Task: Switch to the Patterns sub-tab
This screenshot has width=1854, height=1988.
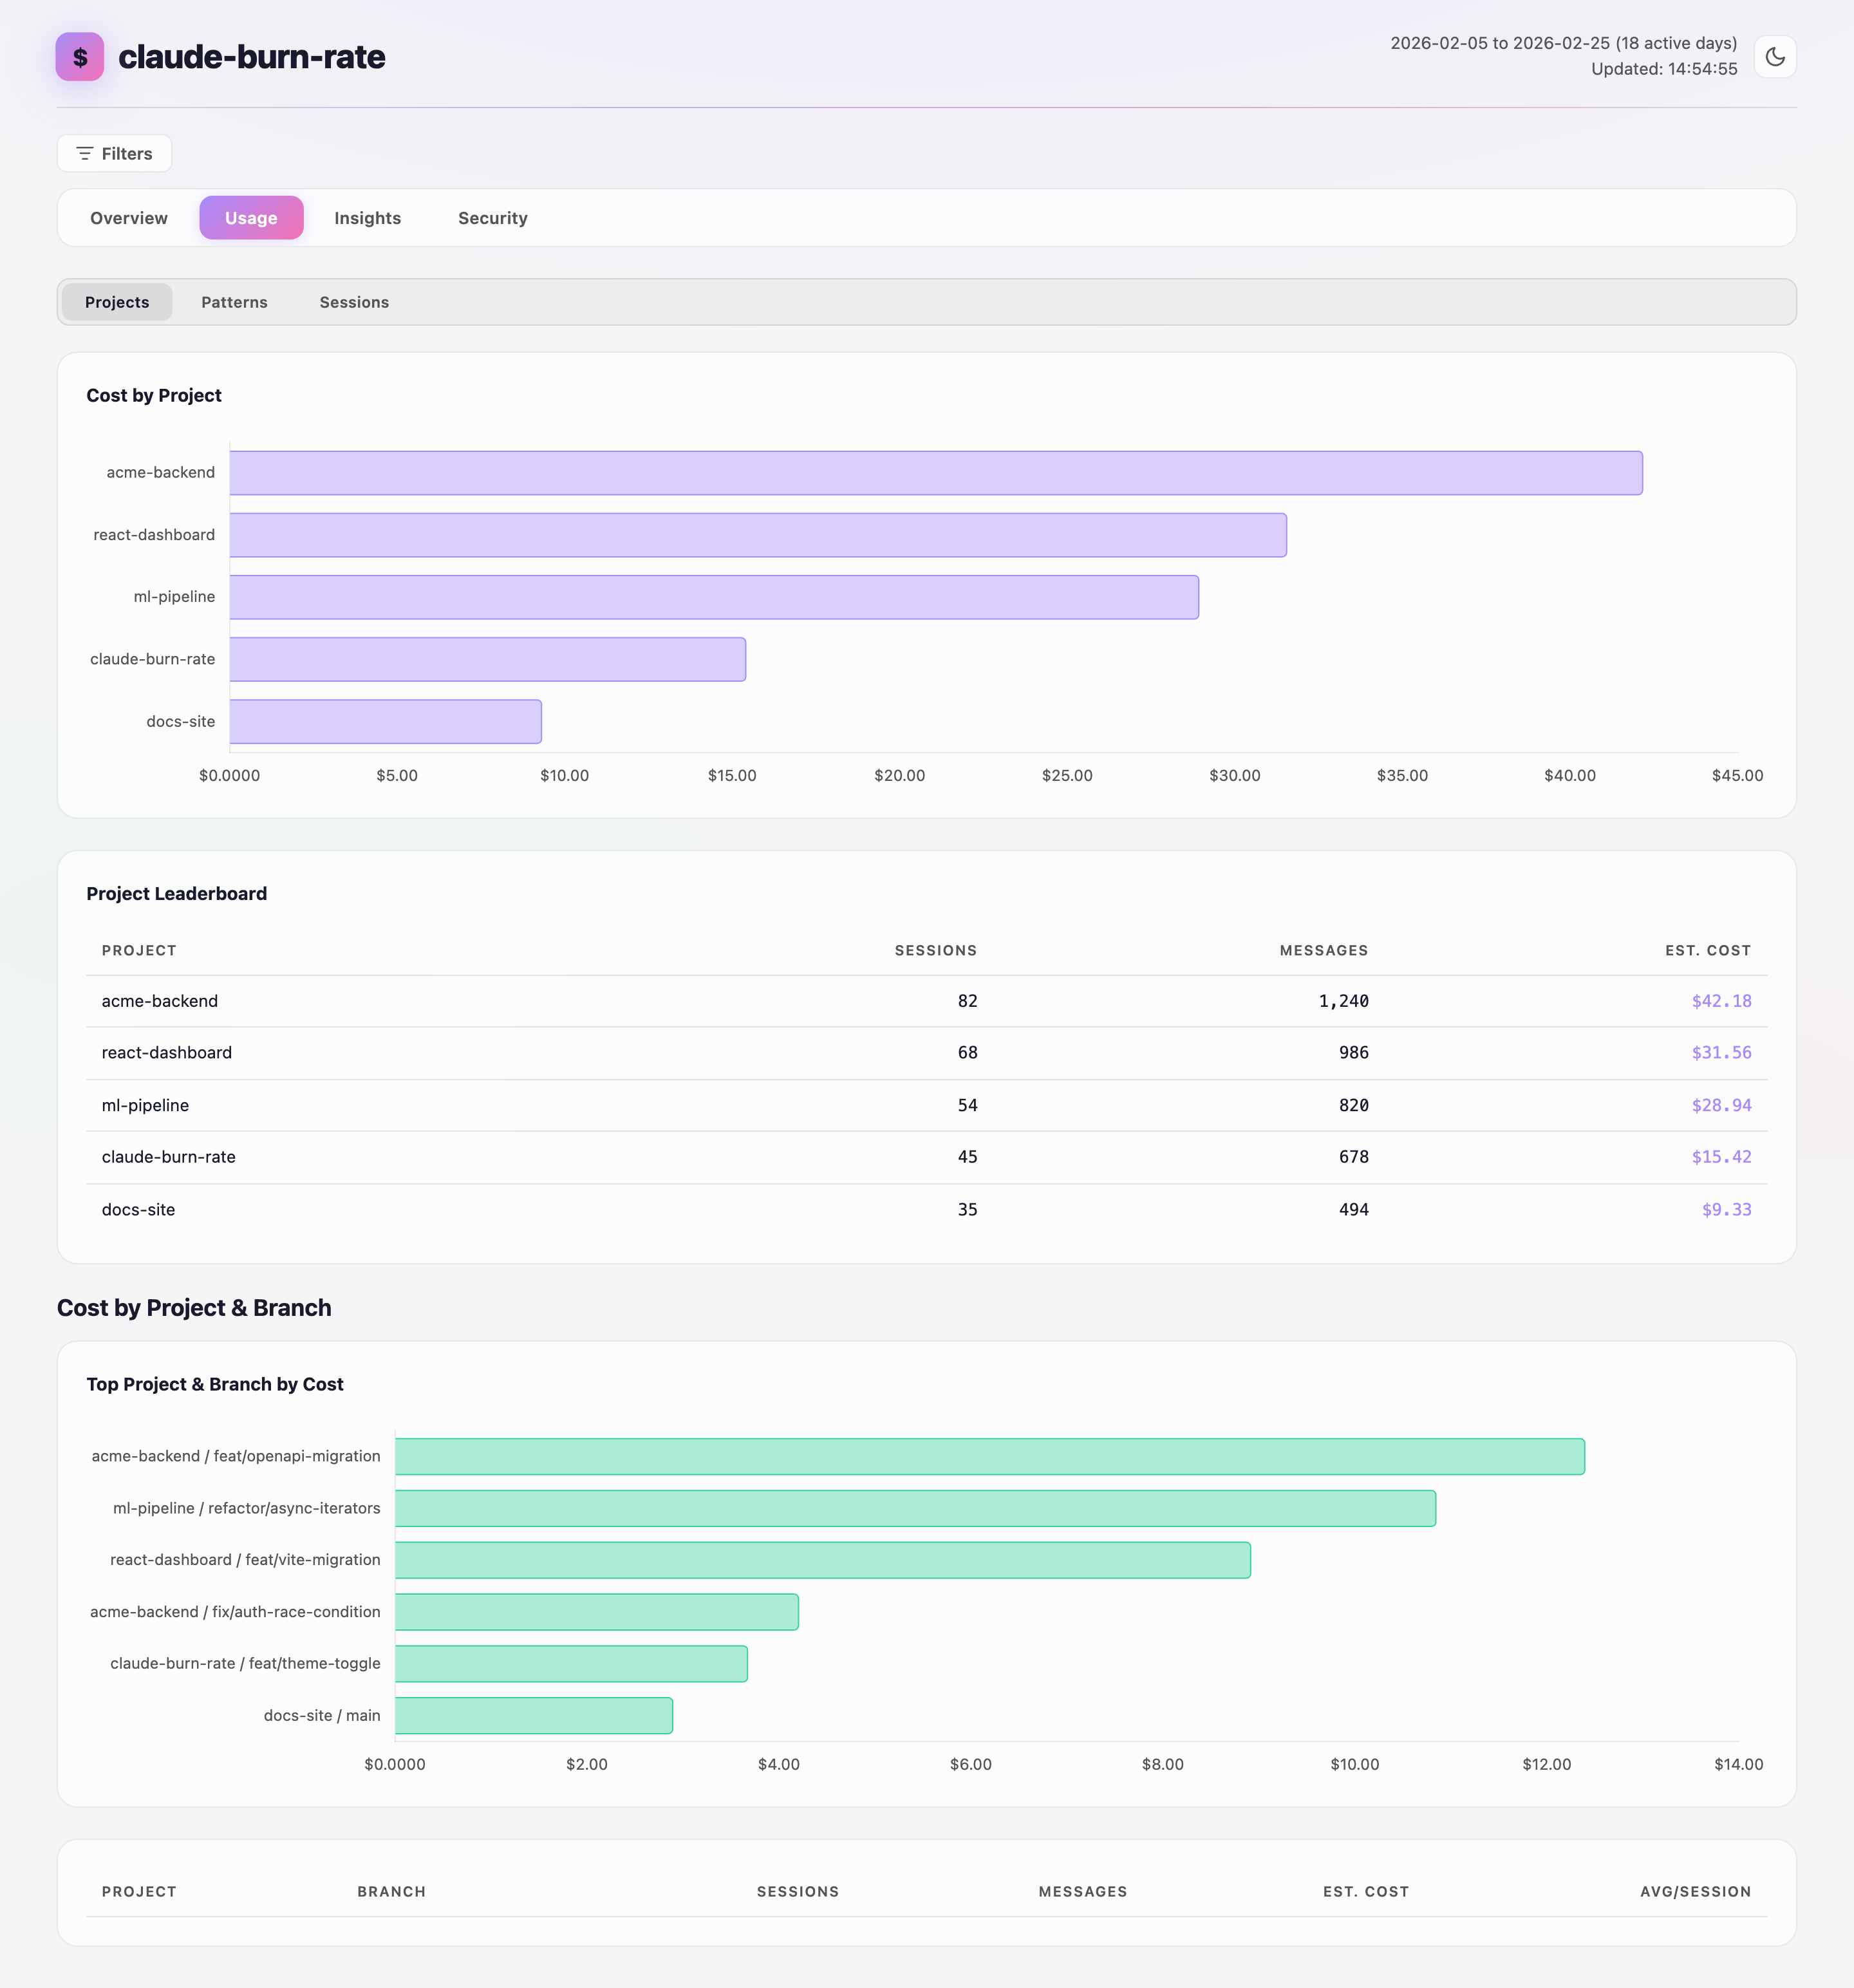Action: coord(234,302)
